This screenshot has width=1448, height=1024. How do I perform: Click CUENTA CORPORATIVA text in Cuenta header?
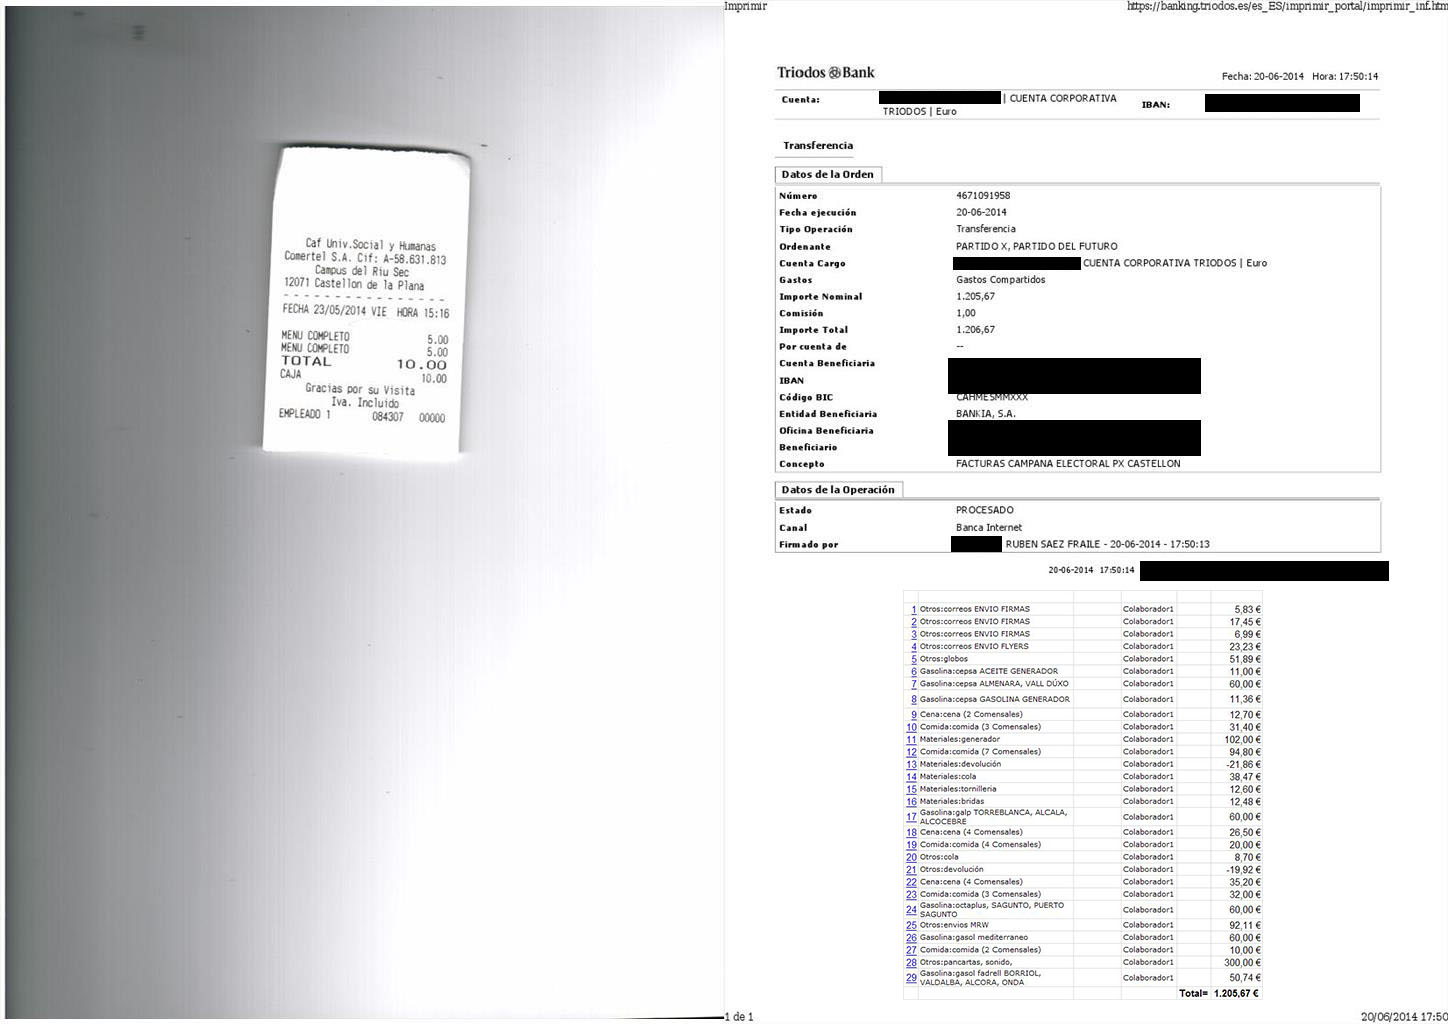click(1063, 99)
